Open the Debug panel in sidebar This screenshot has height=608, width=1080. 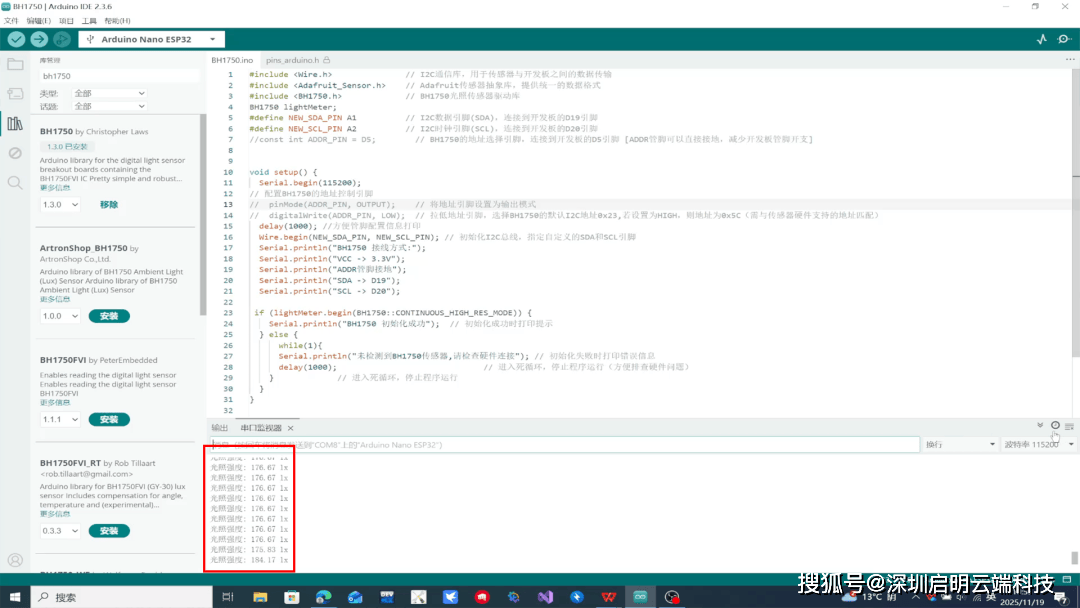(x=15, y=153)
